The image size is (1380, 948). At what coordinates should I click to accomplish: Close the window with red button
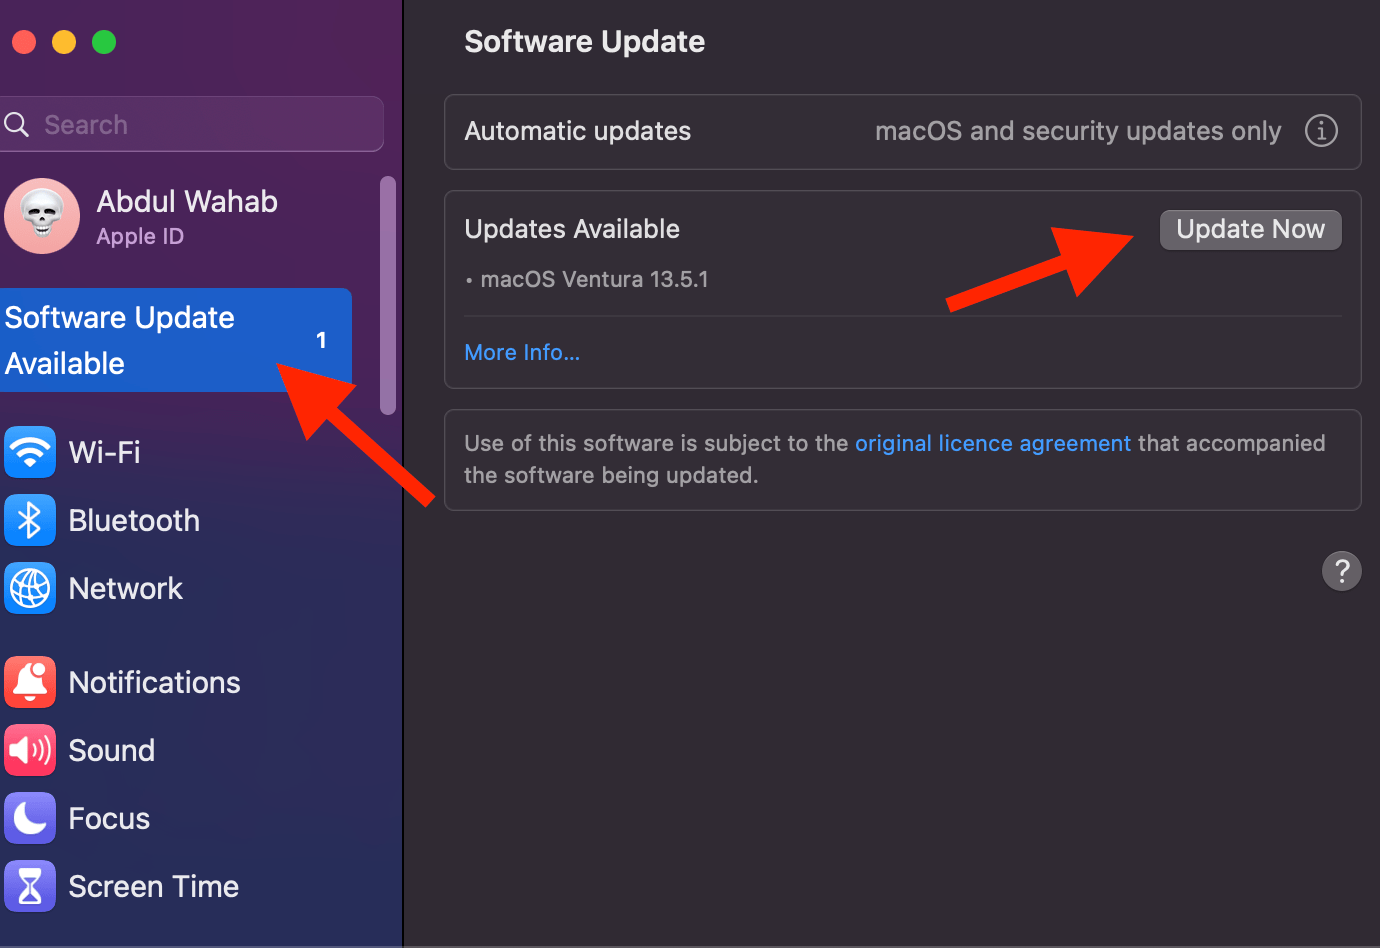pos(24,42)
